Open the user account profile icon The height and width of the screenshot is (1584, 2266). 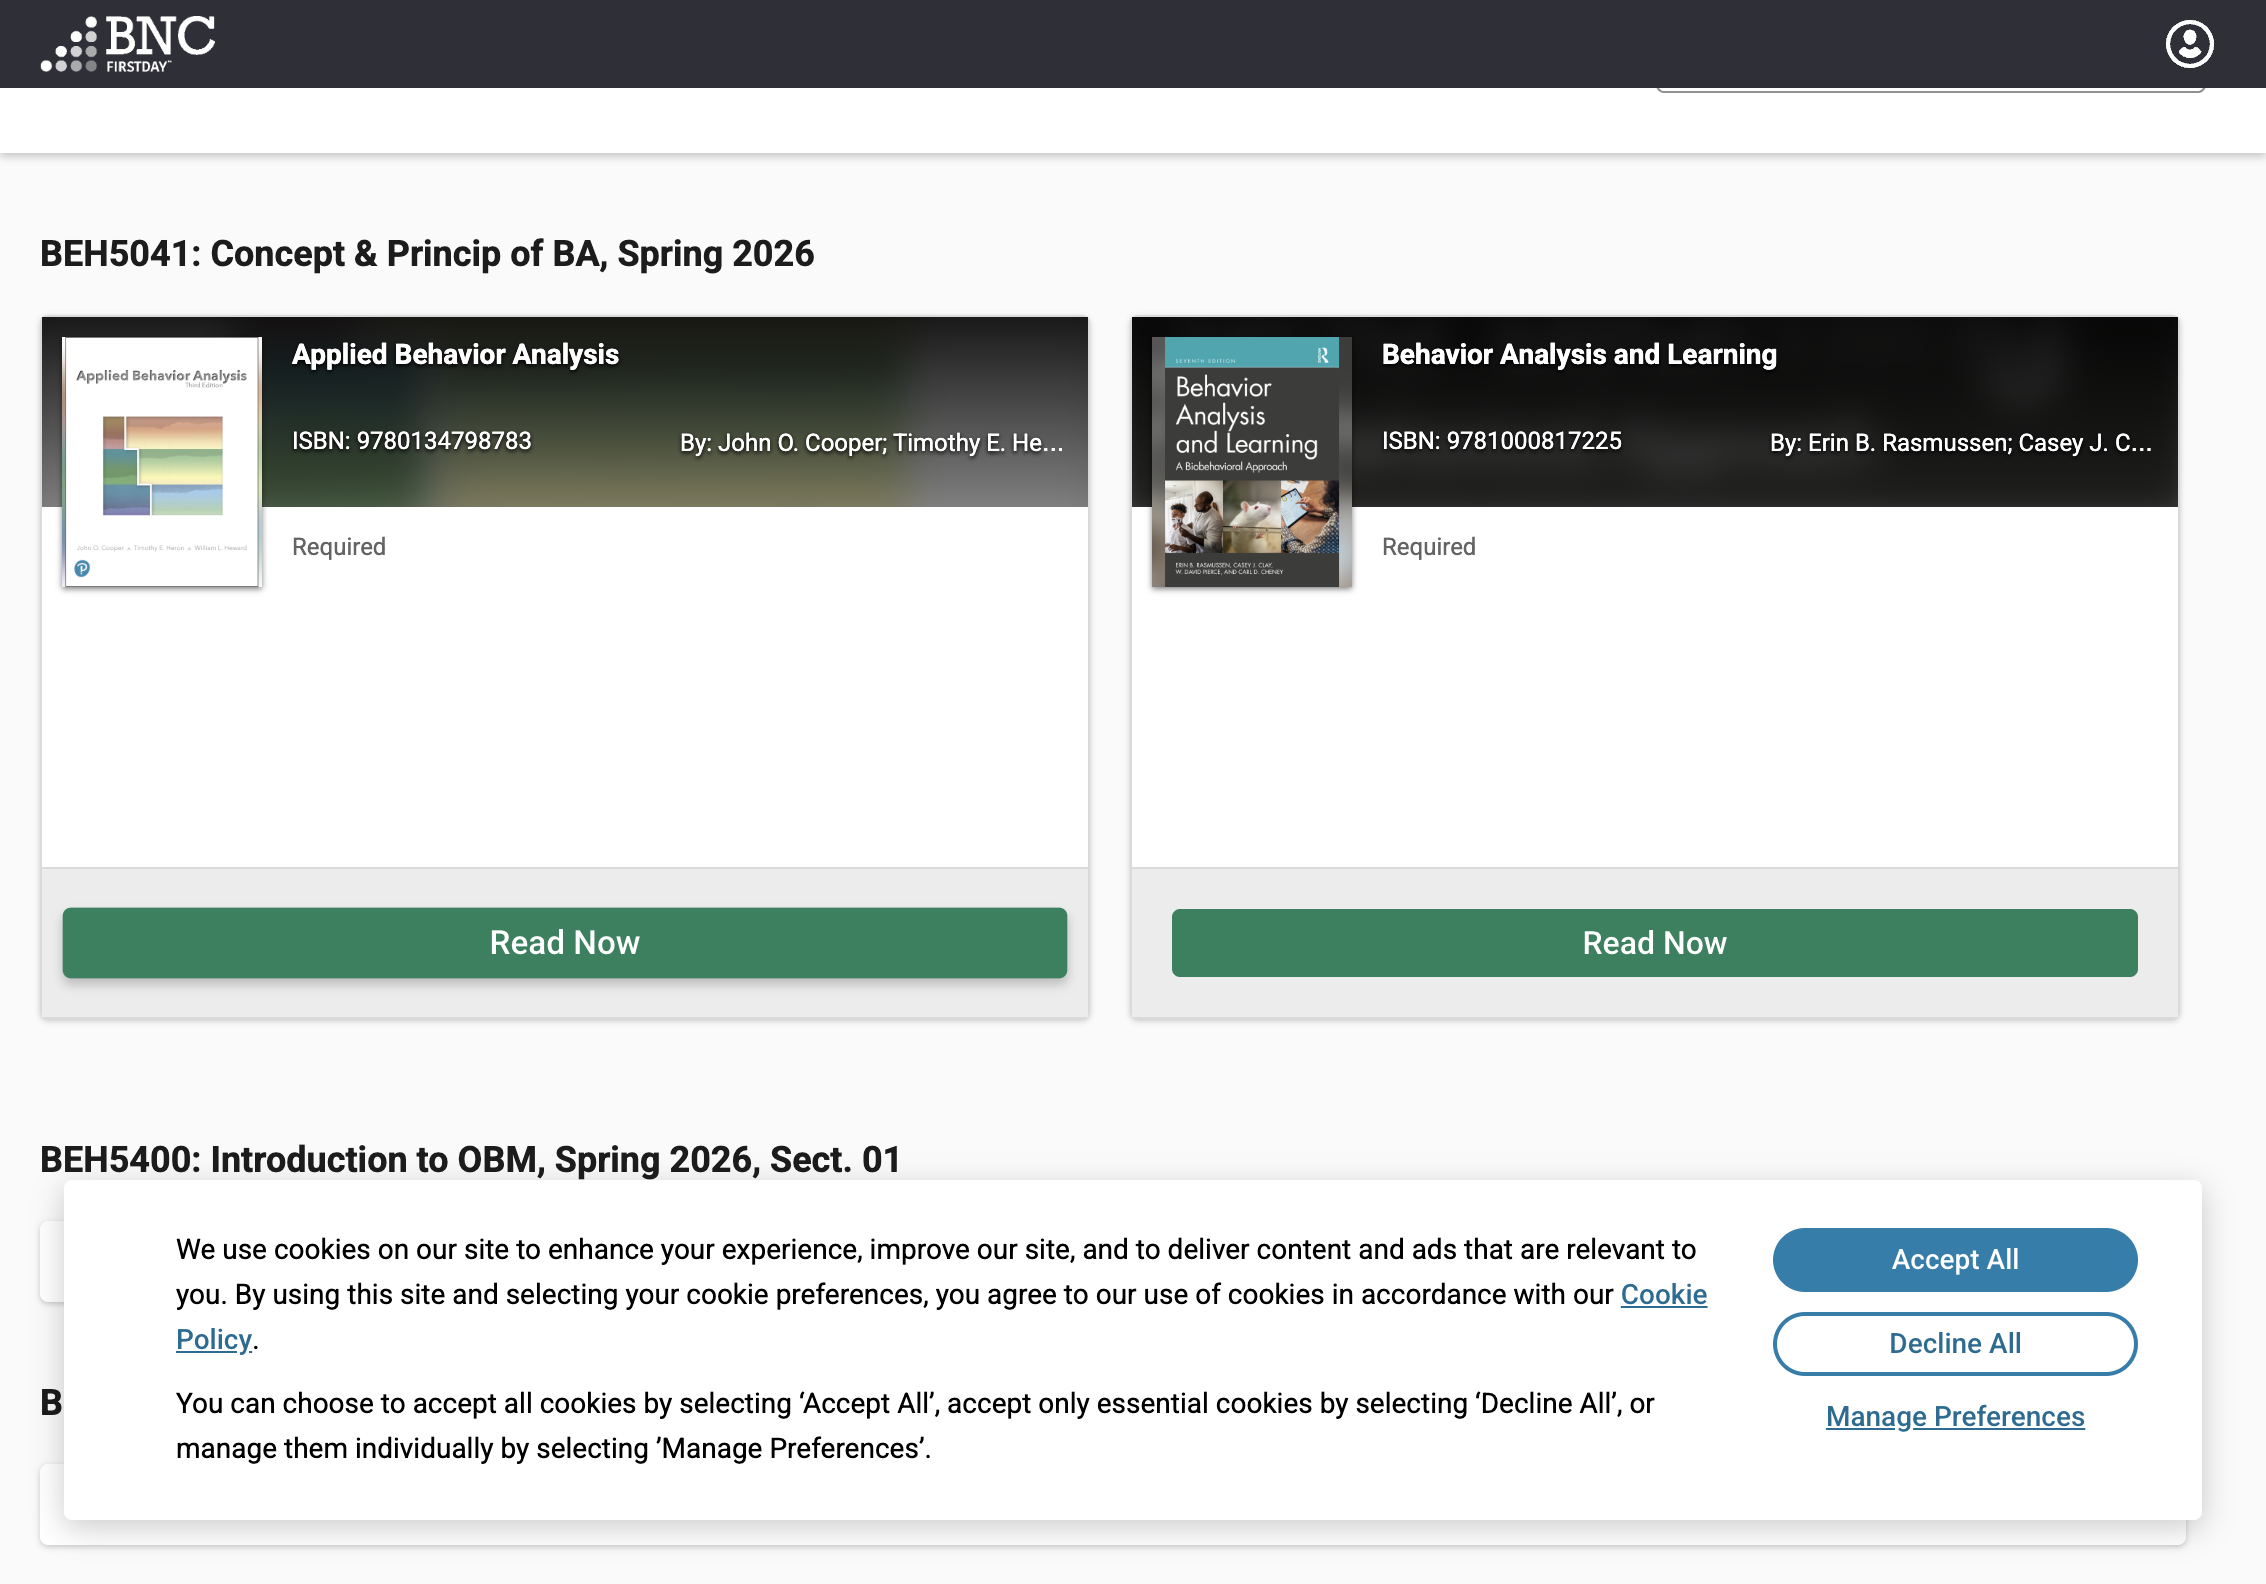[x=2189, y=44]
